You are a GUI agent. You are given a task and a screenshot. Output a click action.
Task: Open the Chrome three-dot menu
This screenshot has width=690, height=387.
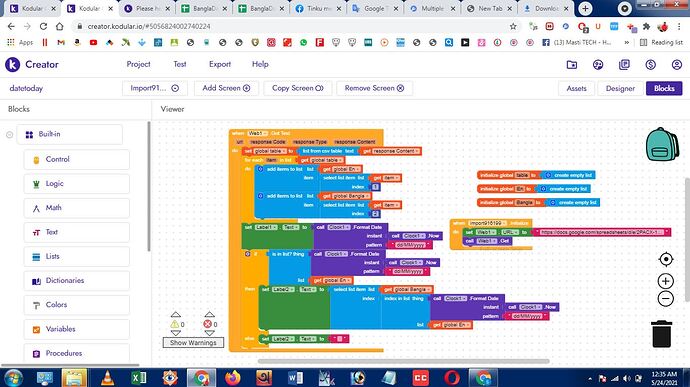(679, 26)
